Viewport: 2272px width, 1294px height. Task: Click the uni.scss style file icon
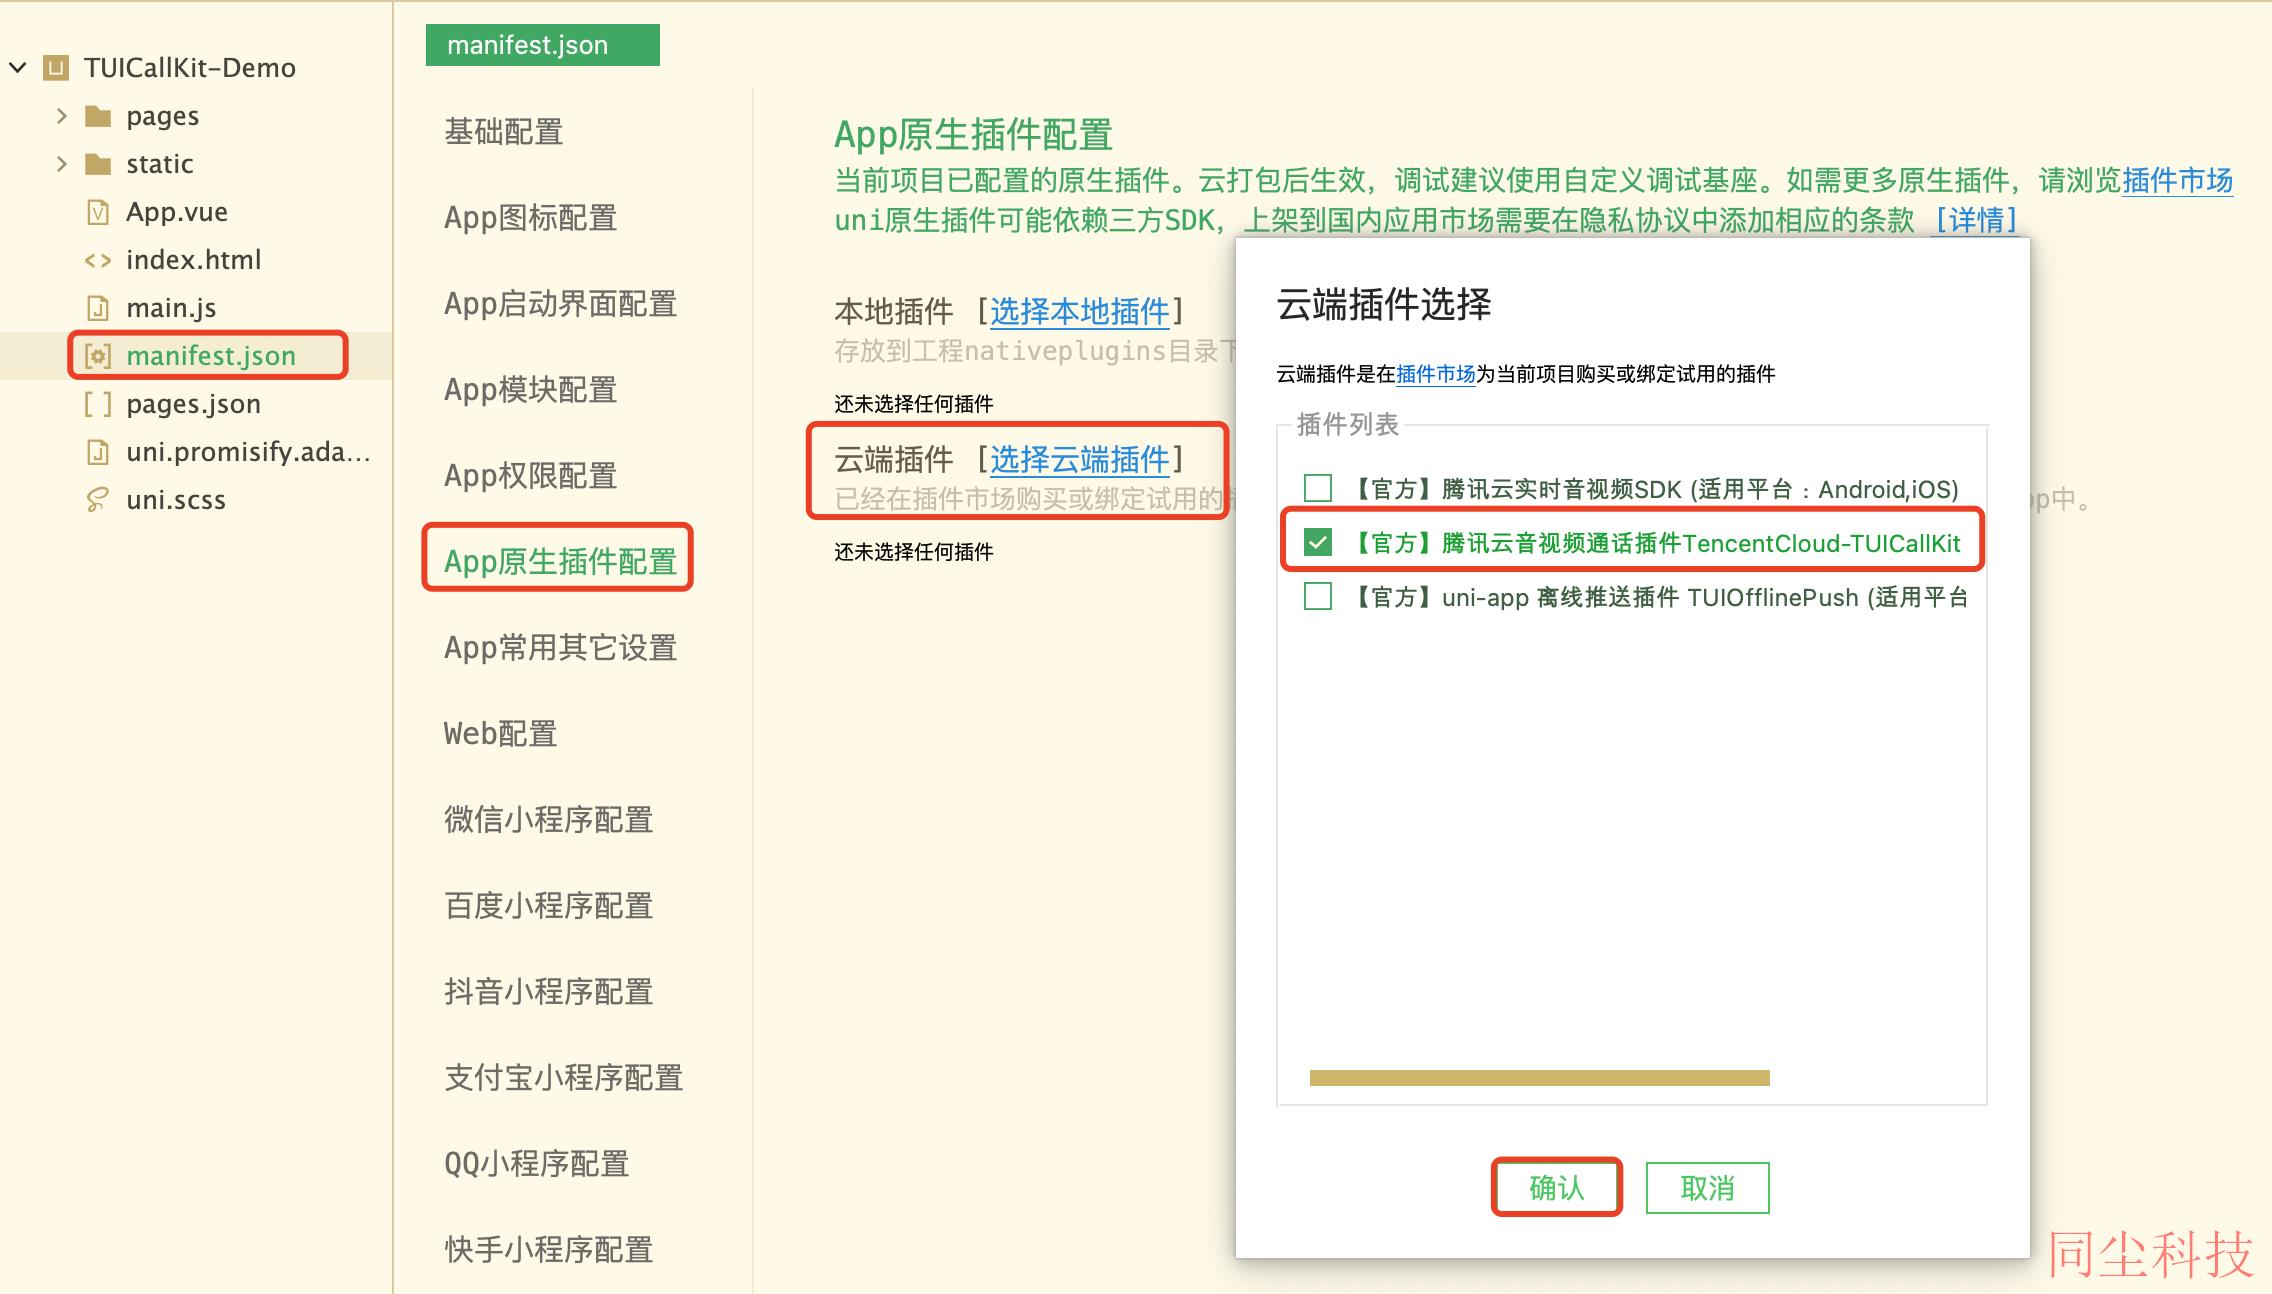(x=98, y=500)
